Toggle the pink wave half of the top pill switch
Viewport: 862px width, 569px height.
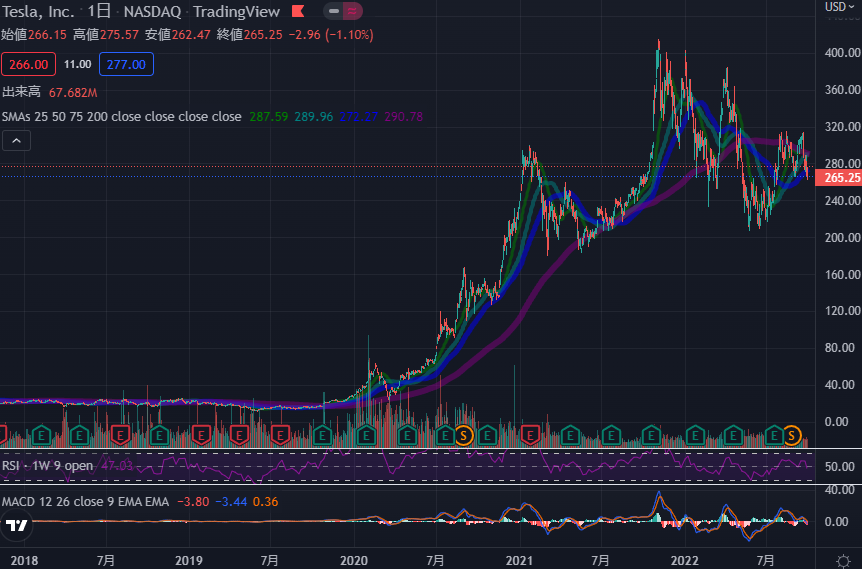[x=352, y=11]
